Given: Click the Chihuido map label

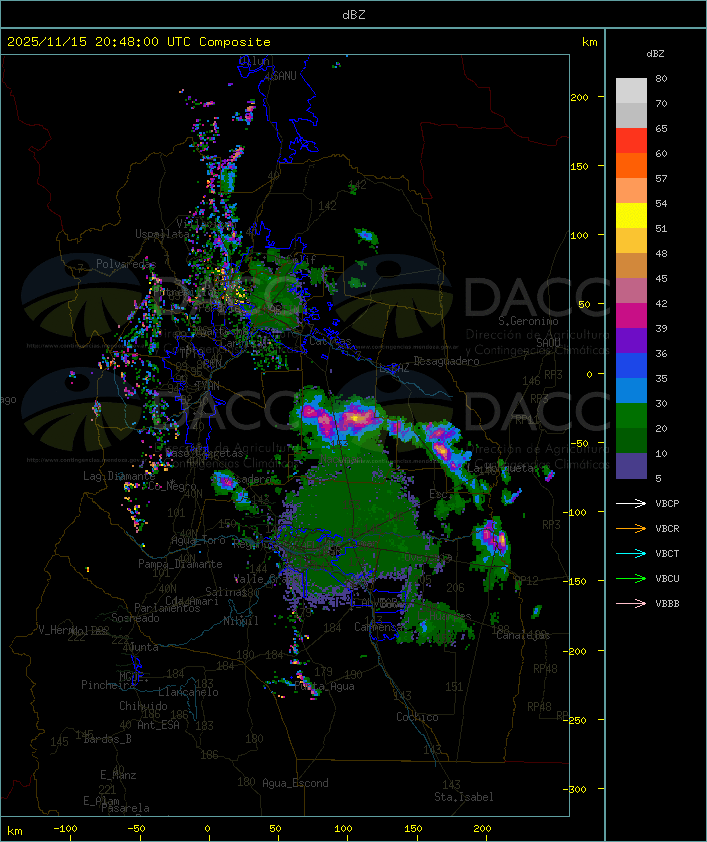Looking at the screenshot, I should pyautogui.click(x=143, y=706).
